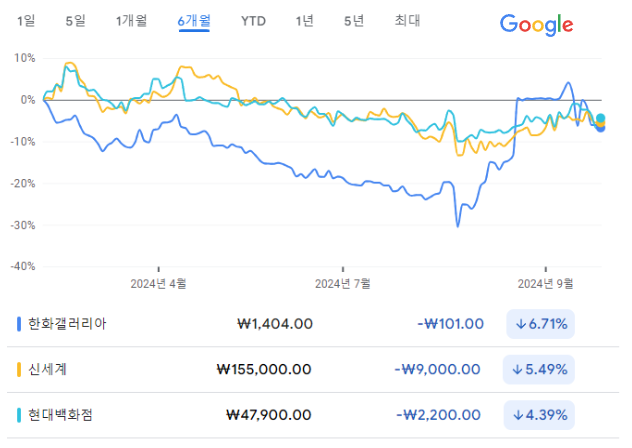The image size is (632, 448).
Task: Click the ↓4.39% change badge
Action: [x=539, y=415]
